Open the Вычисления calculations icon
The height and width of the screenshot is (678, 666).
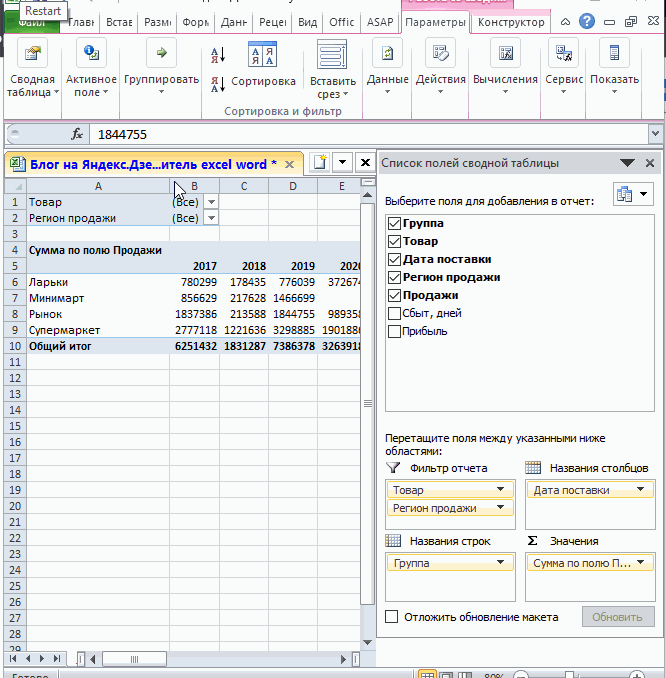point(505,53)
